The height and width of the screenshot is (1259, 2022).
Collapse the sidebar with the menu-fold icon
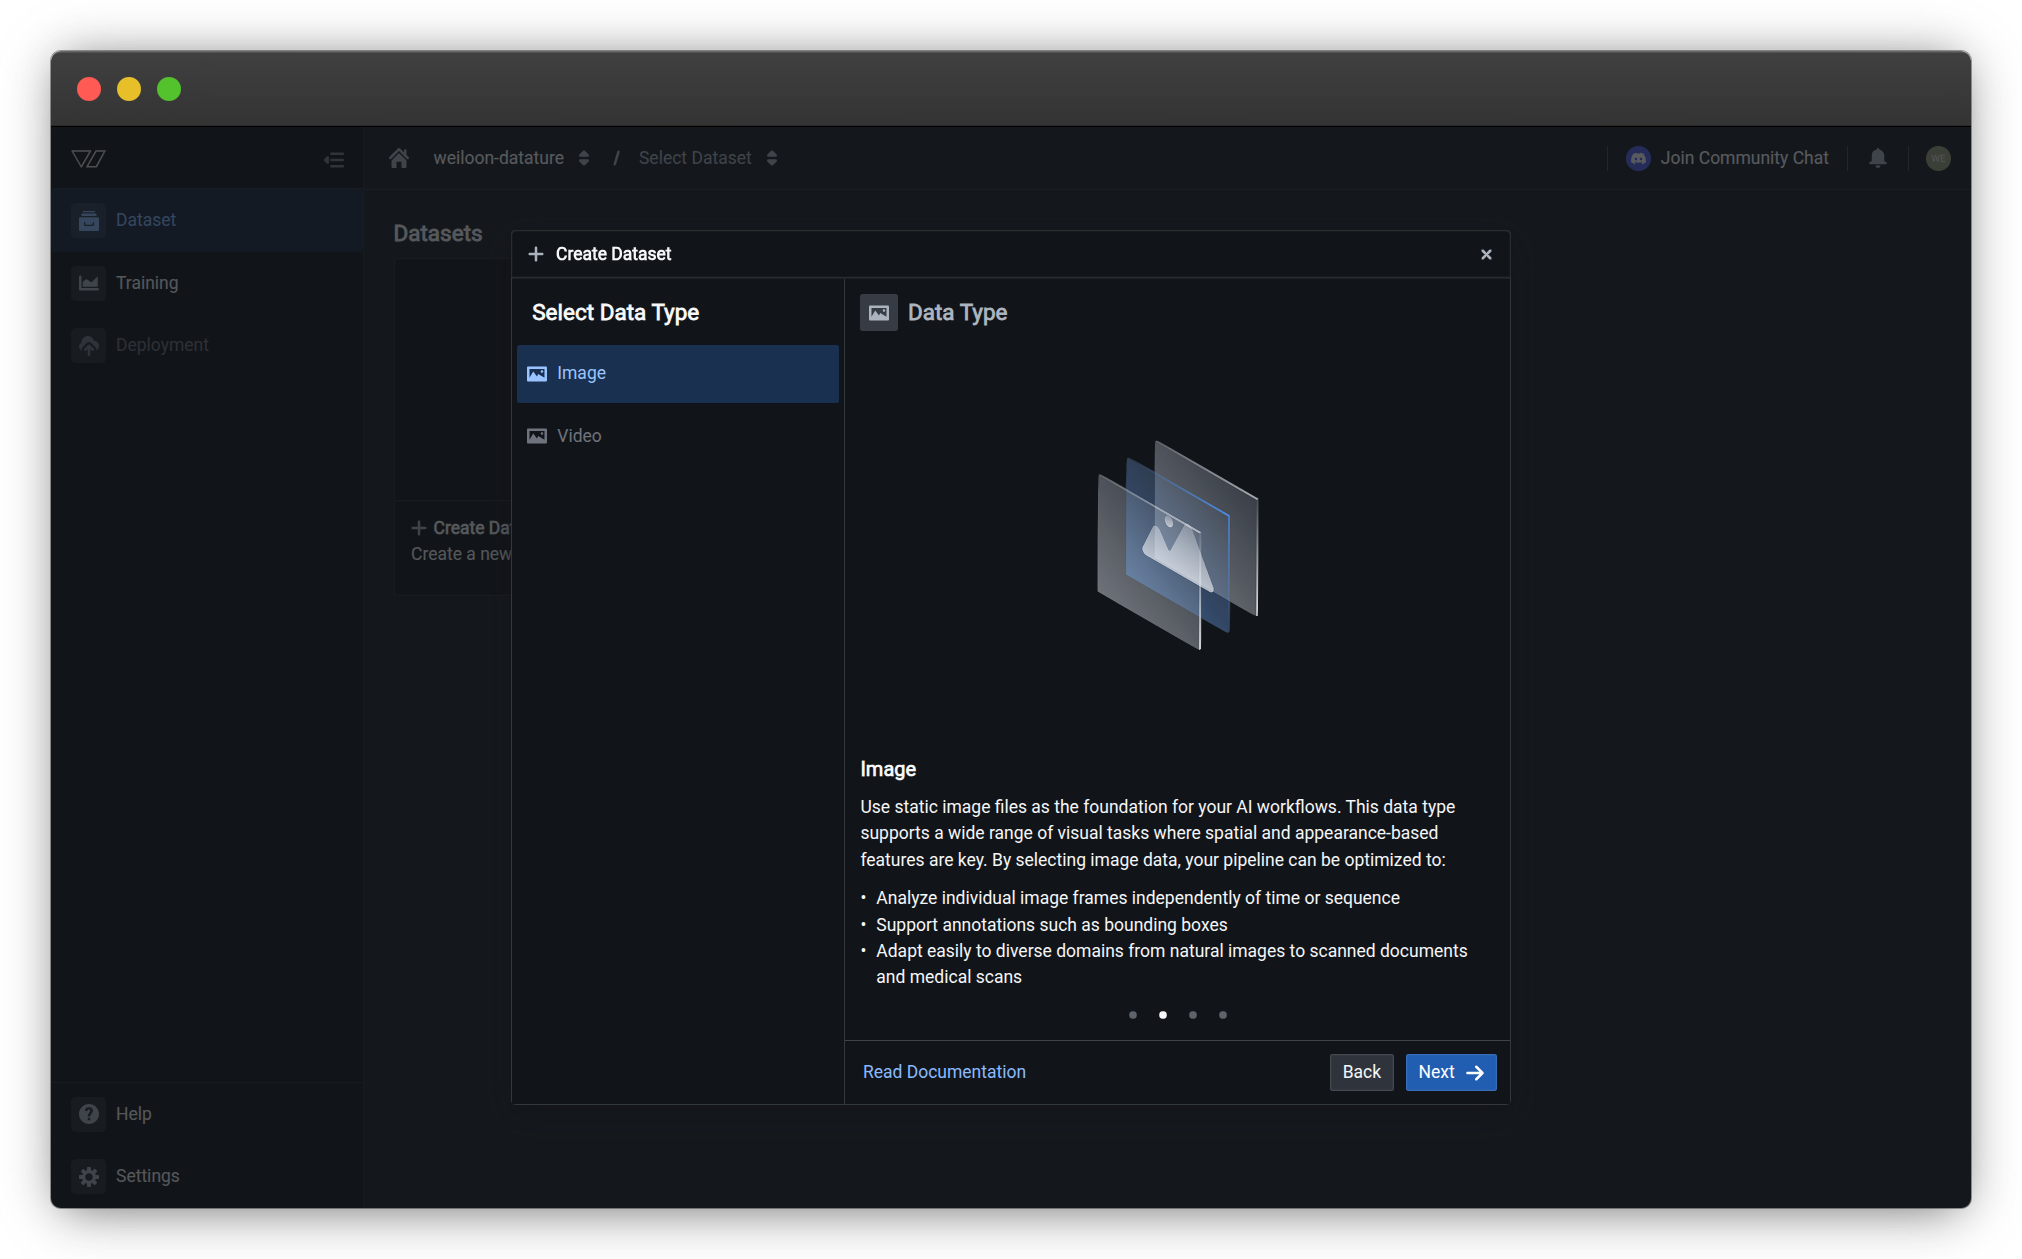pyautogui.click(x=334, y=159)
